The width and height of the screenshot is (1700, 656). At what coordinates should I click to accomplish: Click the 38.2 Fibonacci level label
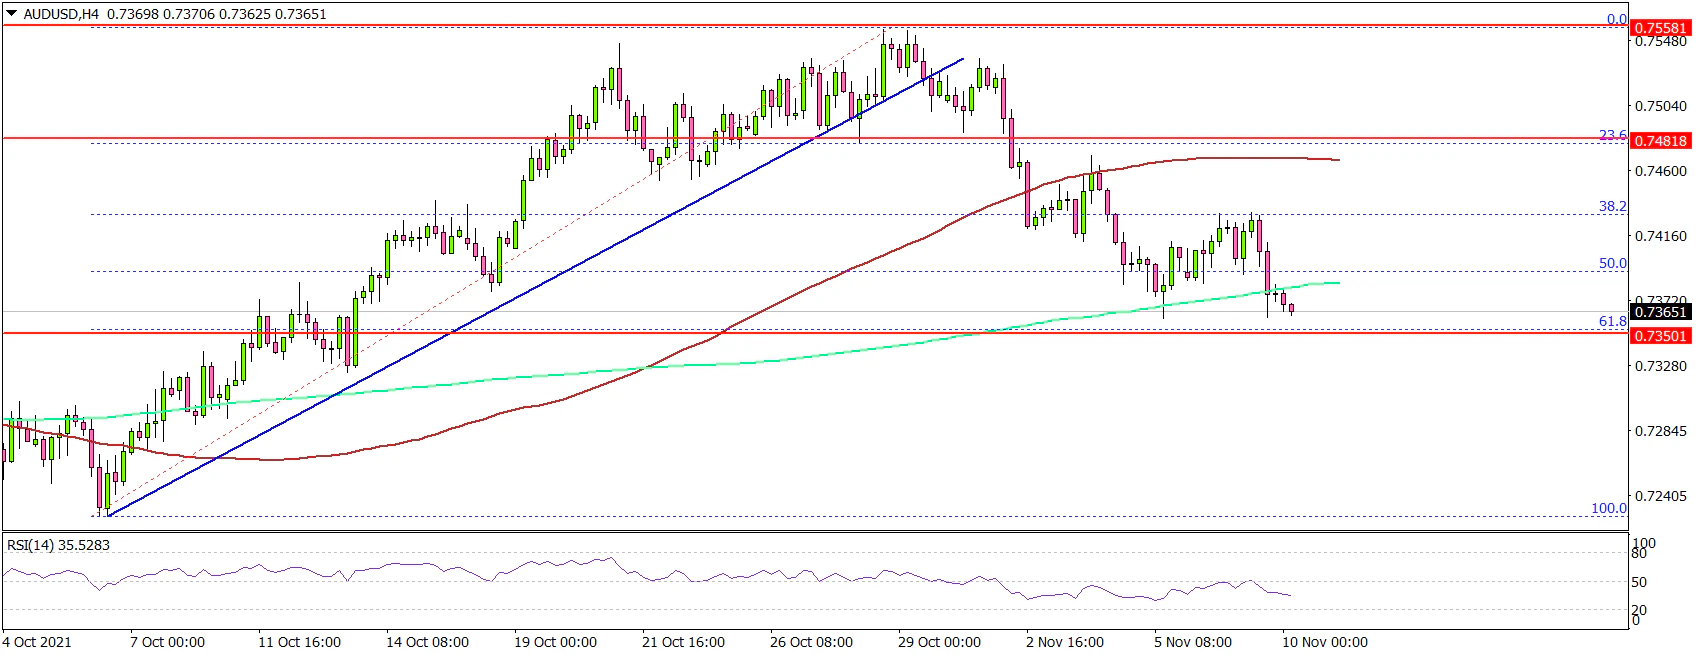pos(1612,206)
